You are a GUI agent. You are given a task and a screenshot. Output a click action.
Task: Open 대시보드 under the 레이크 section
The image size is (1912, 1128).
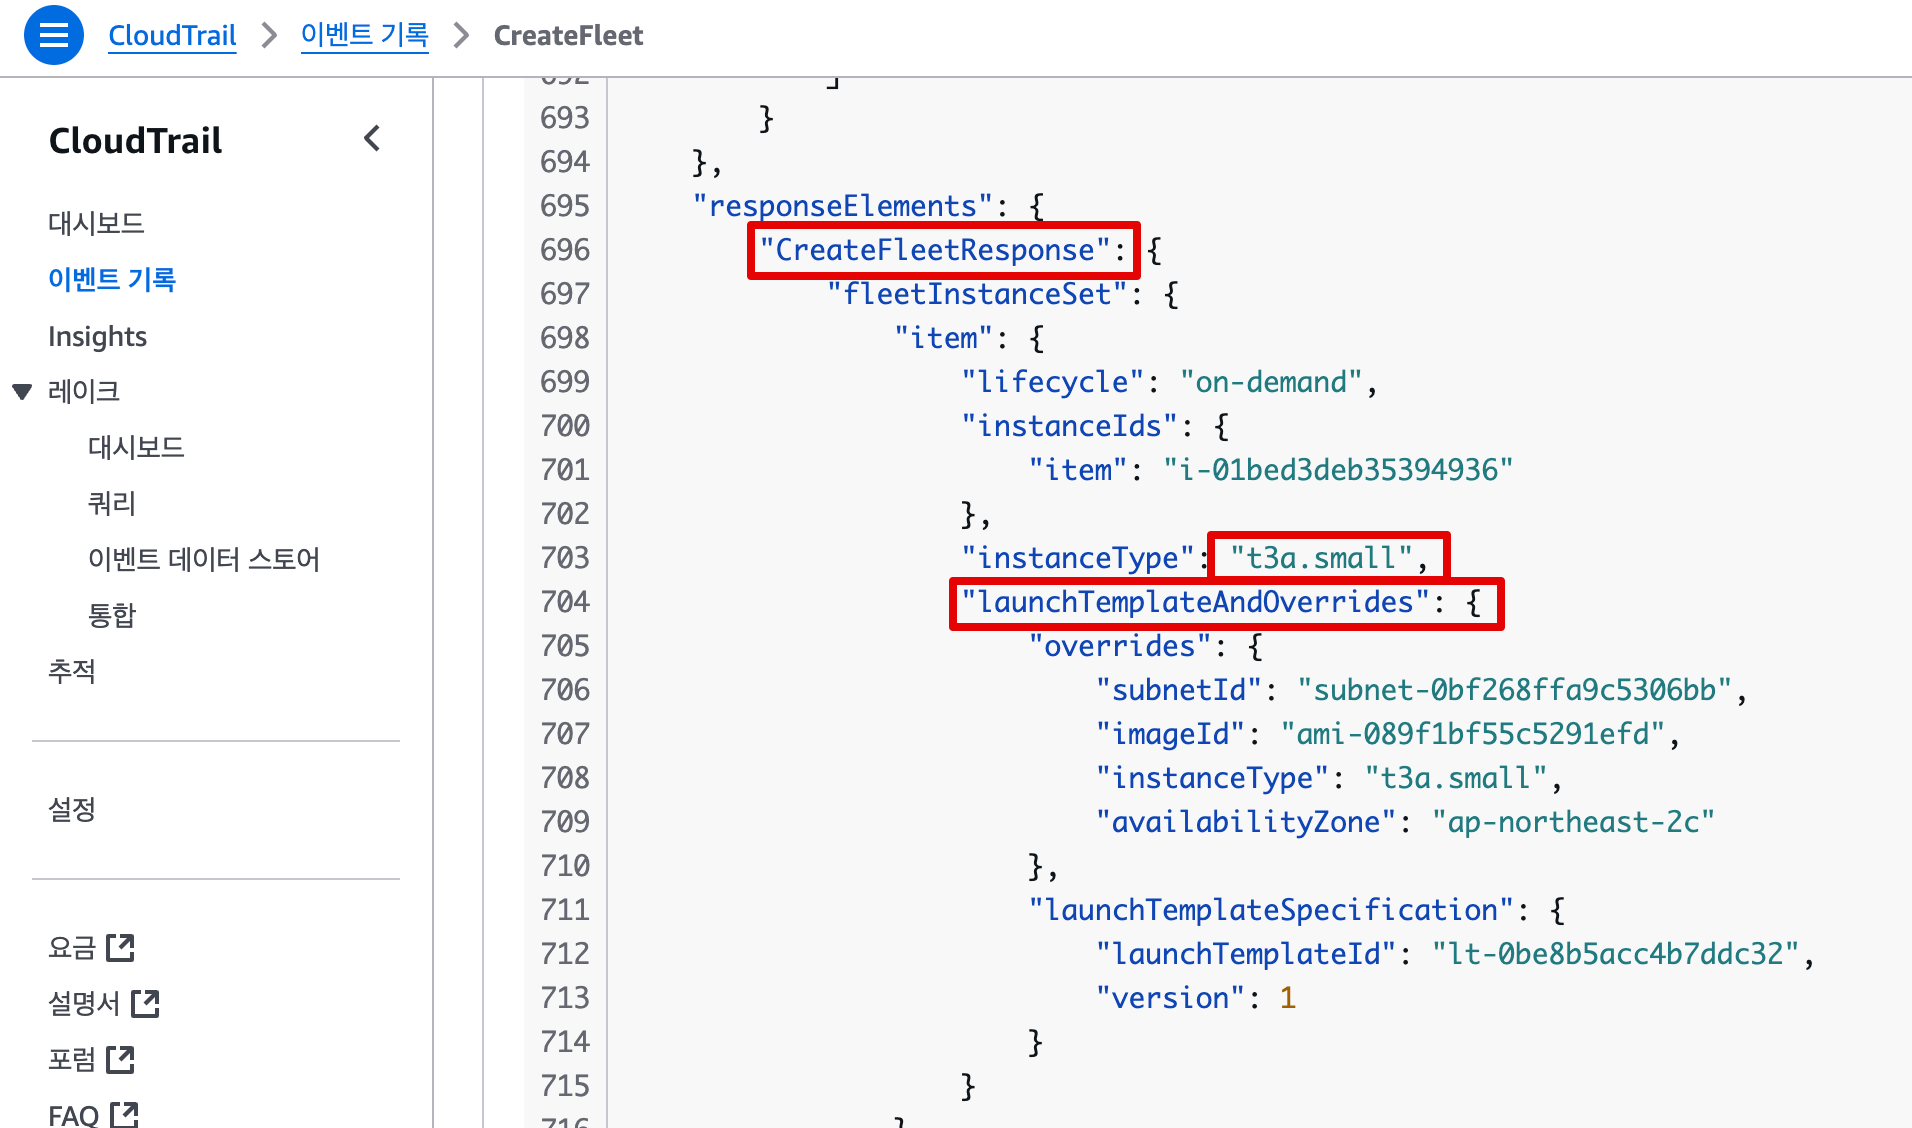click(x=136, y=447)
